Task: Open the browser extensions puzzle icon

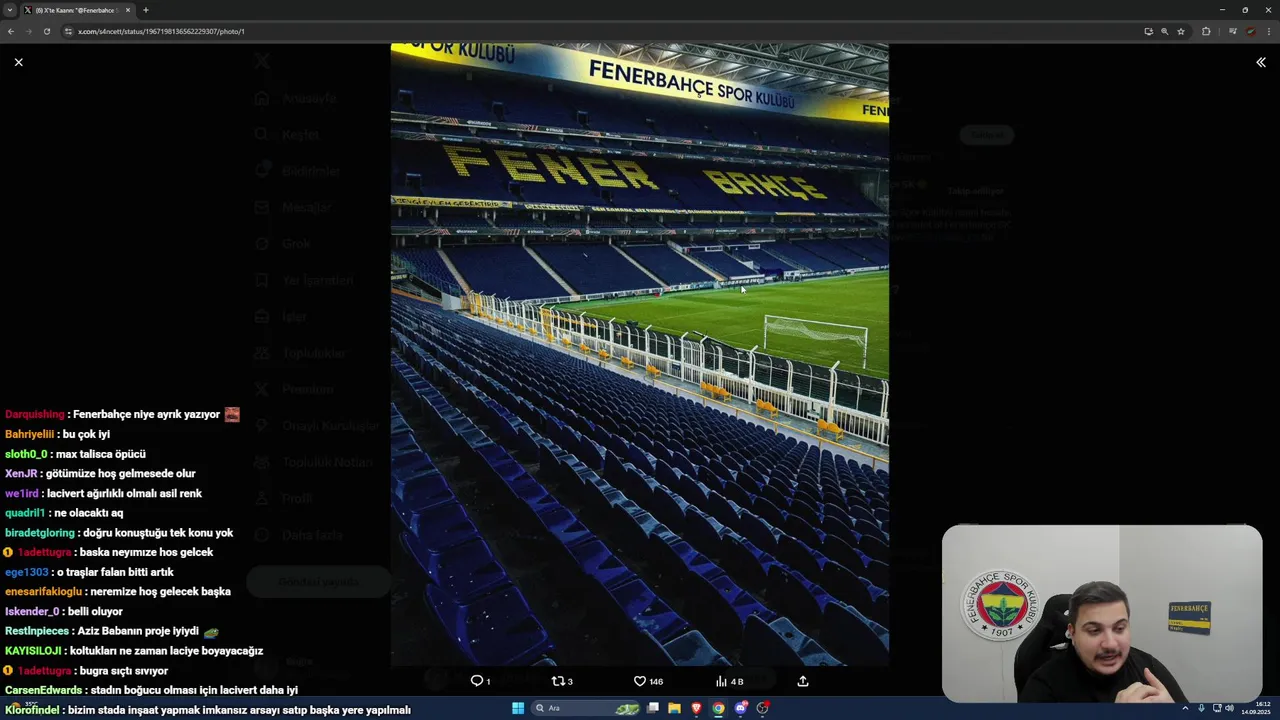Action: click(1206, 31)
